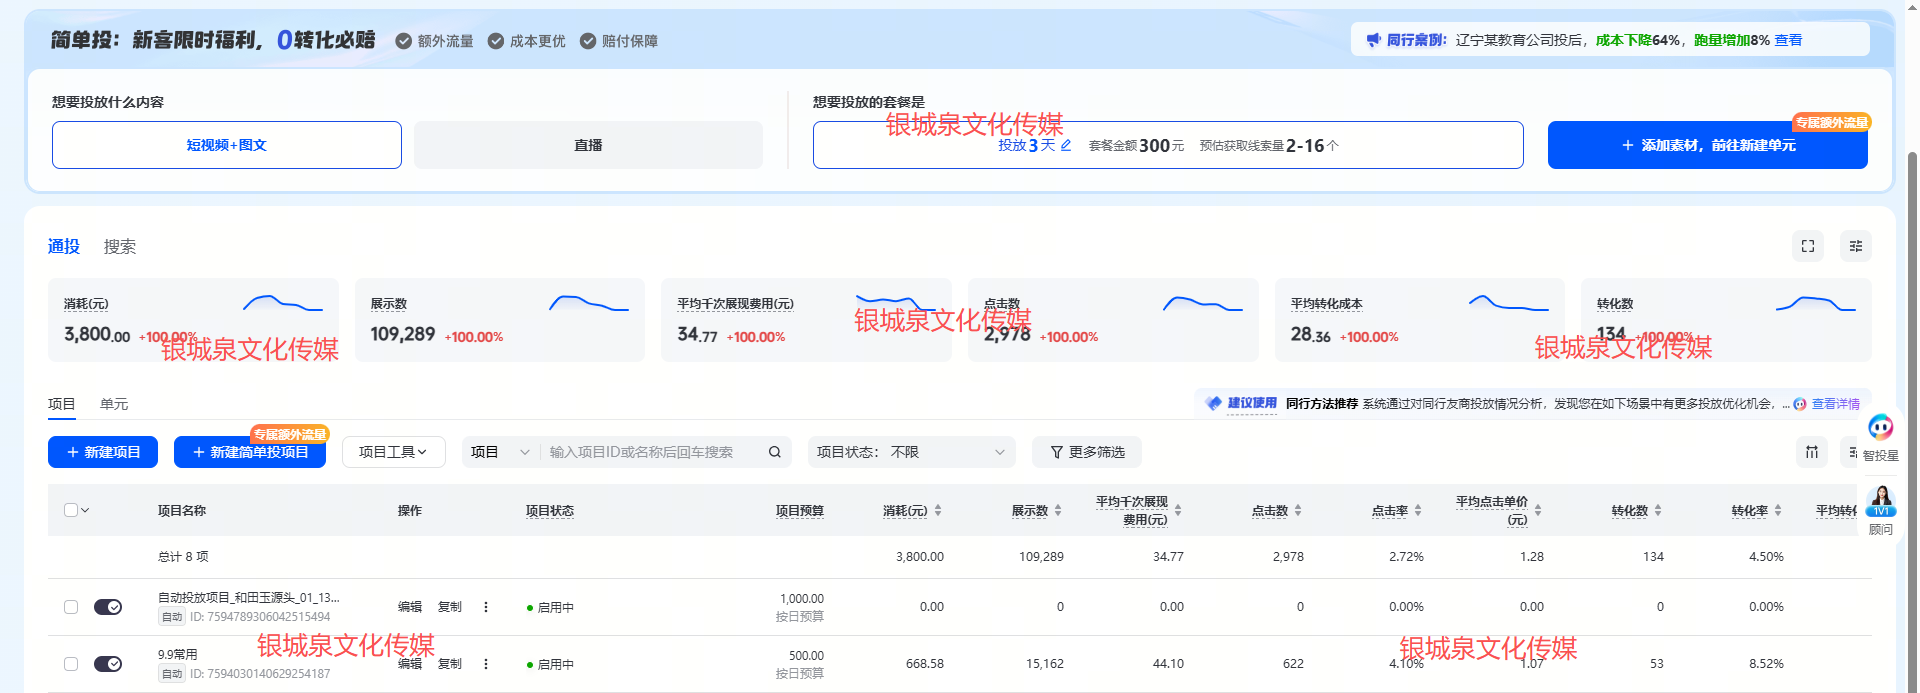Open 查看 link in 同行案例 banner
Image resolution: width=1920 pixels, height=693 pixels.
1788,40
